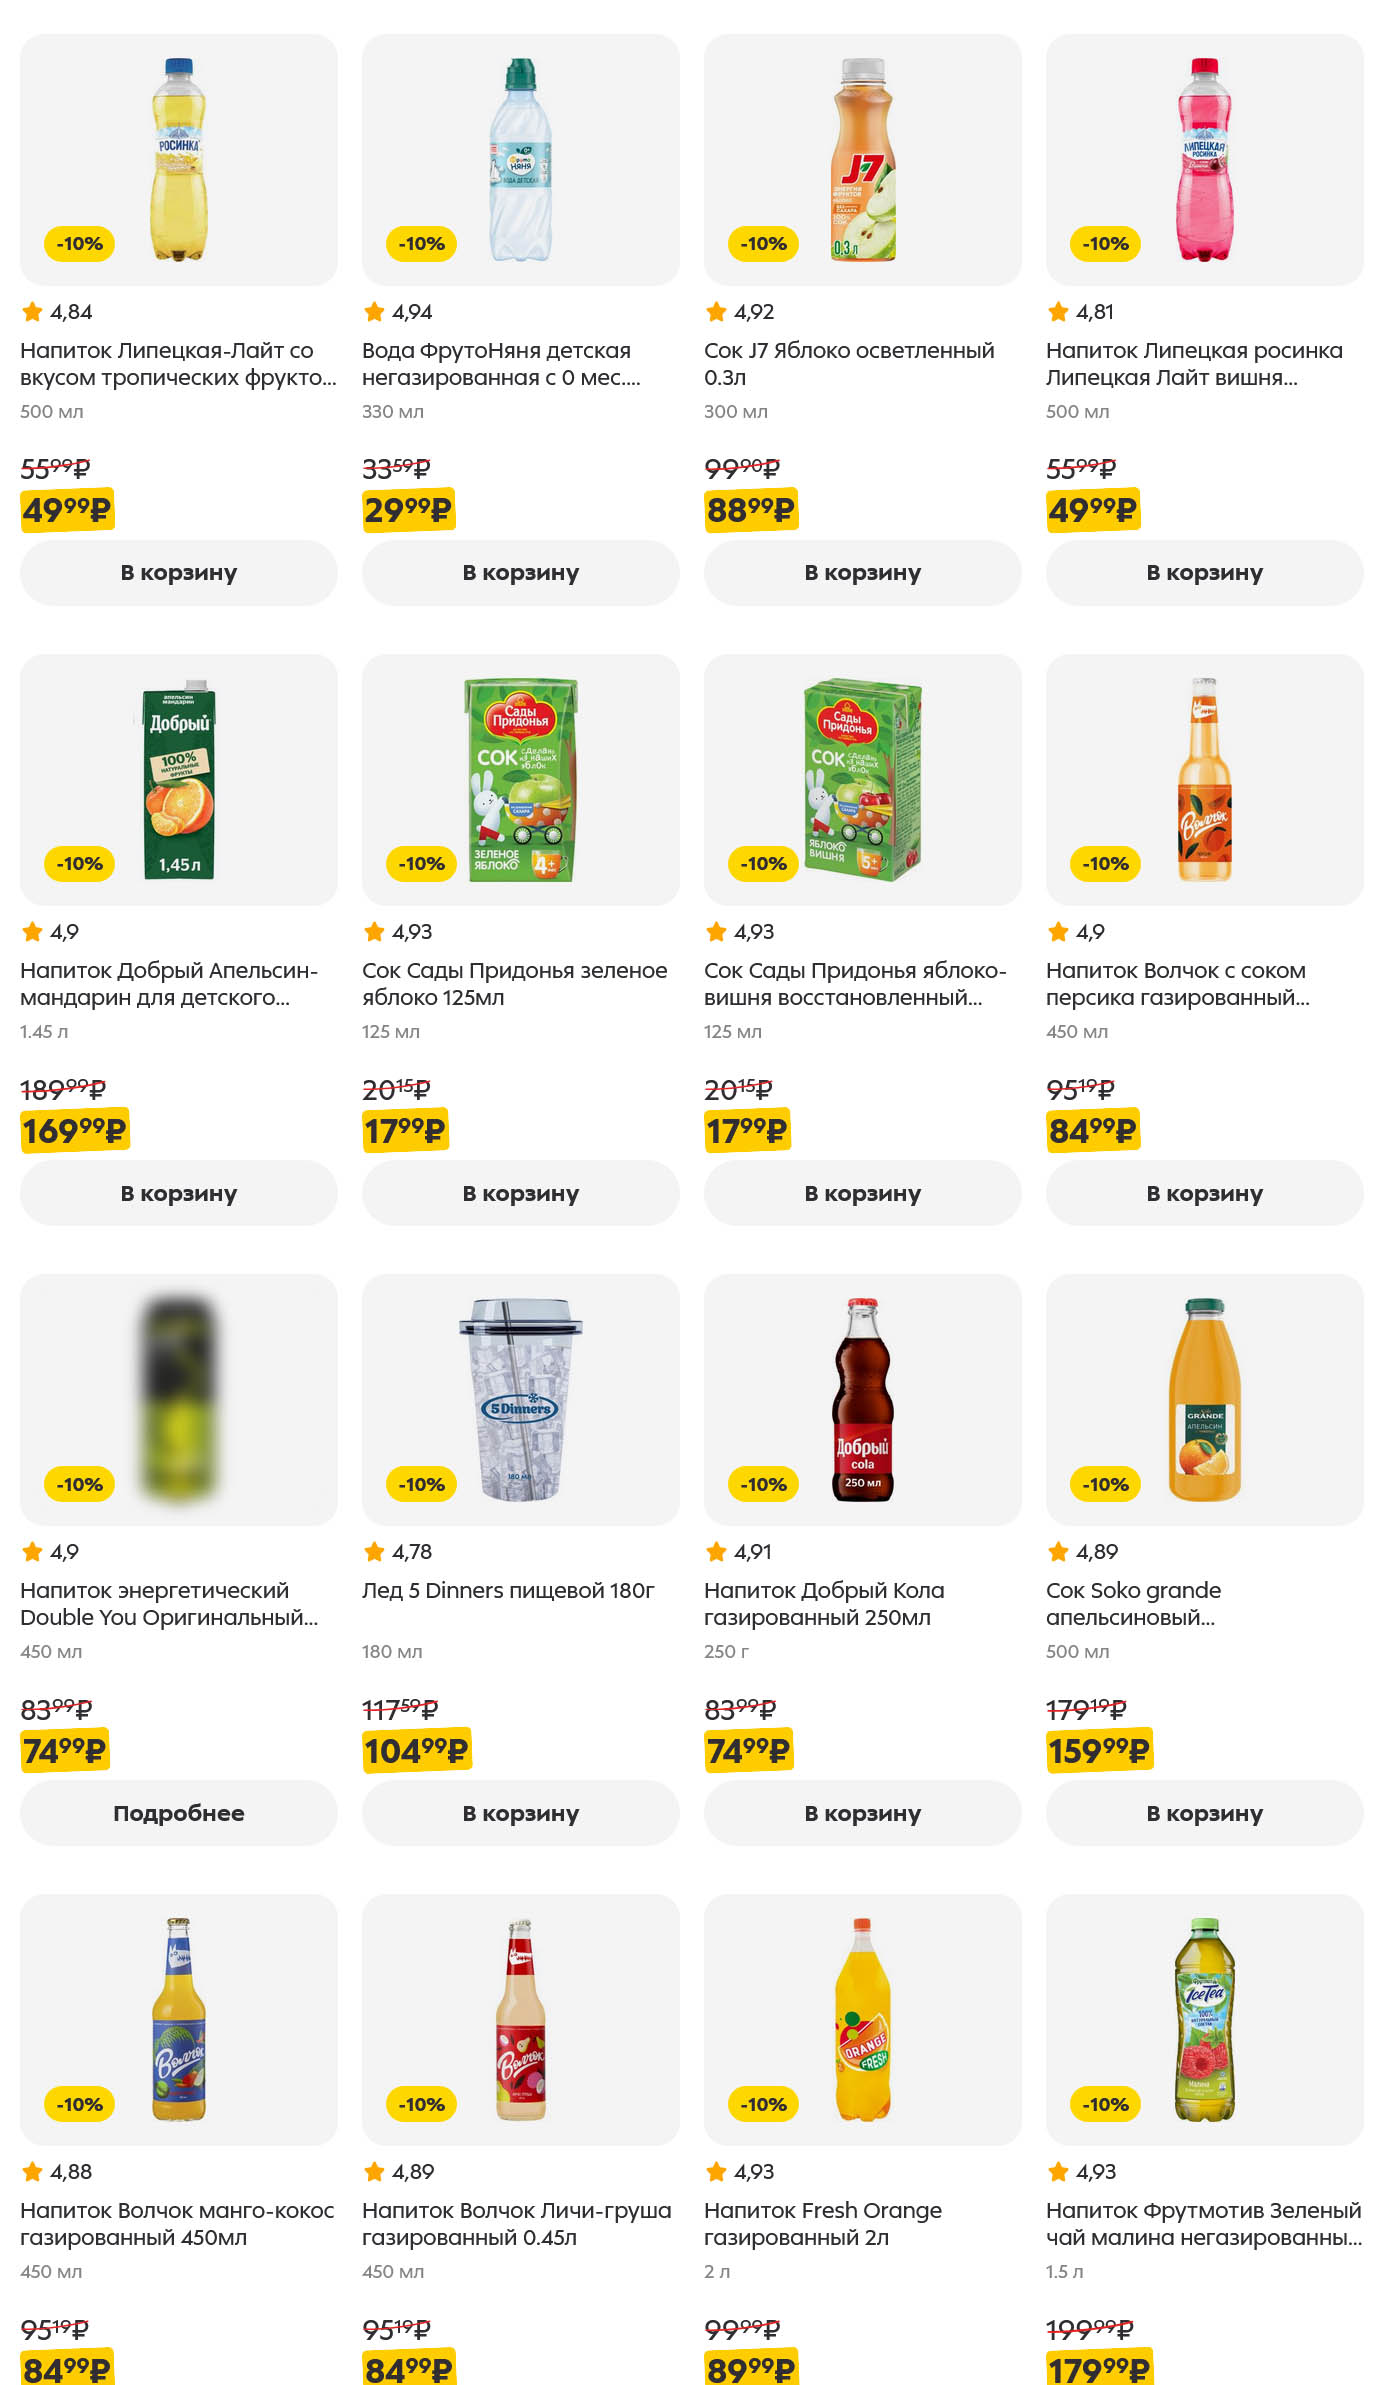
Task: Click the star rating icon of FrutoNyanya water
Action: pos(375,312)
